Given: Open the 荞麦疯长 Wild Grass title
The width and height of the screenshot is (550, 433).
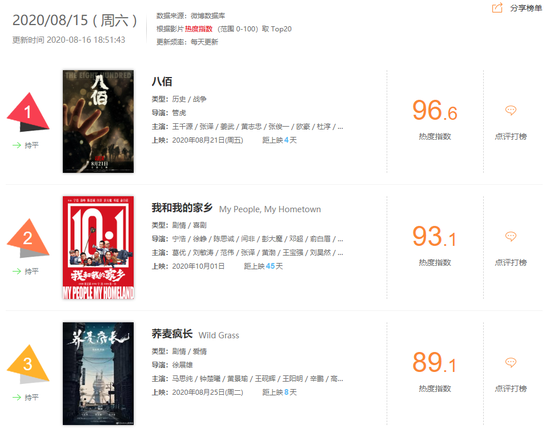Looking at the screenshot, I should (x=195, y=334).
